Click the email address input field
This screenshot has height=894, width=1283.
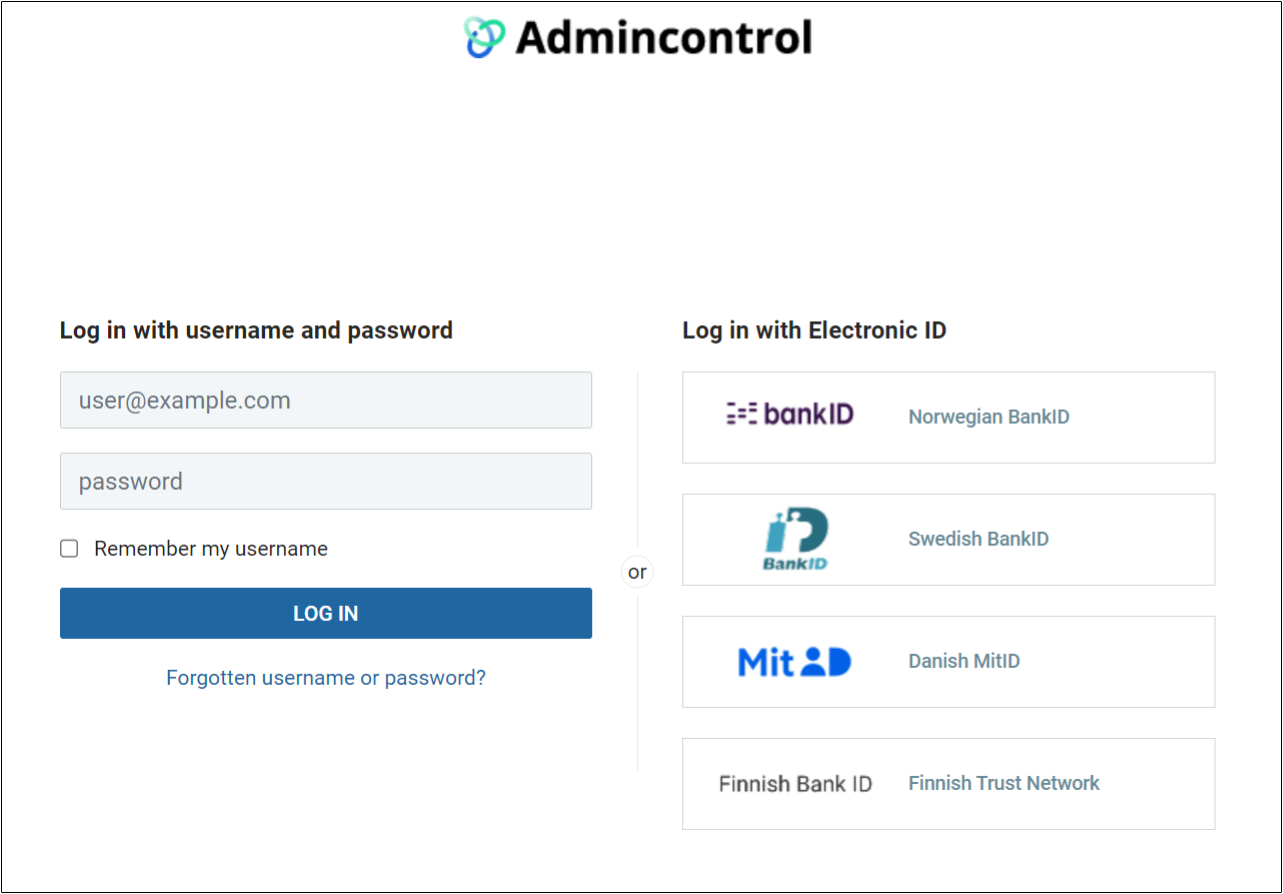pyautogui.click(x=326, y=399)
